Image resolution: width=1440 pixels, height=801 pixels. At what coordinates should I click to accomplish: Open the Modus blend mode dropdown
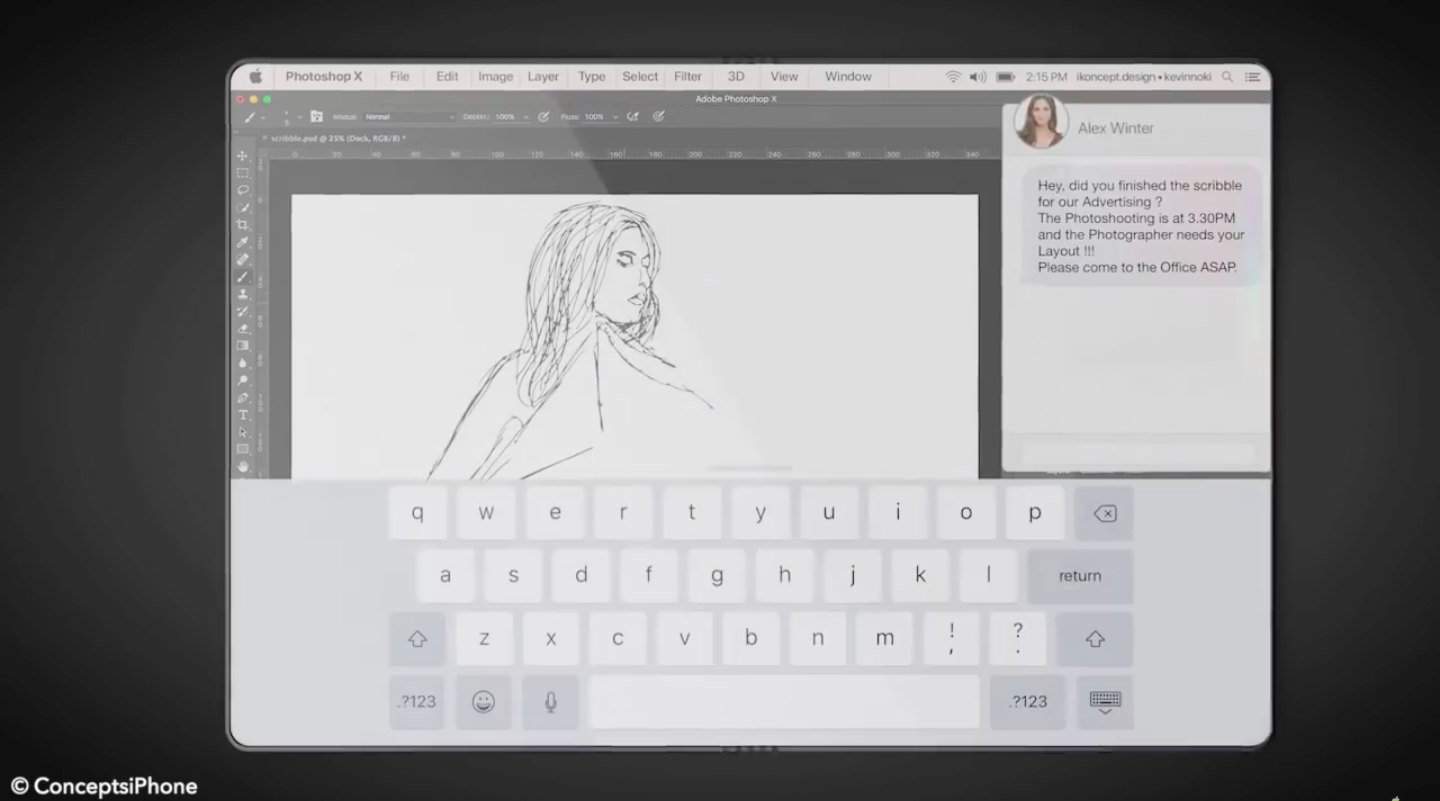[409, 117]
